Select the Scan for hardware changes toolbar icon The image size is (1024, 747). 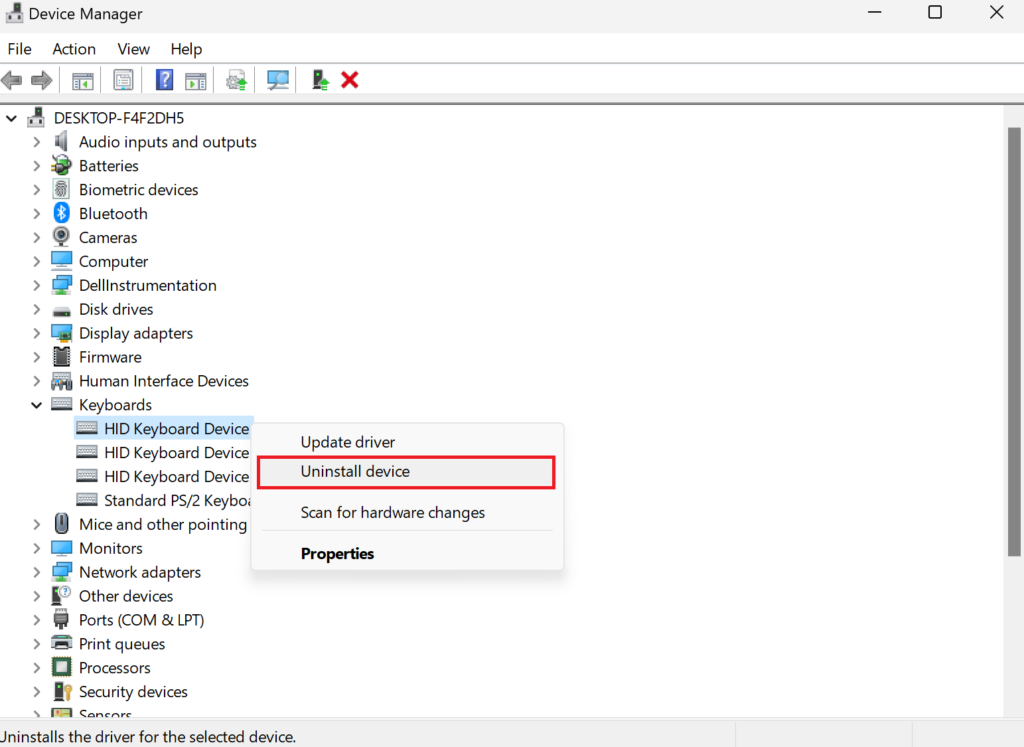point(277,80)
